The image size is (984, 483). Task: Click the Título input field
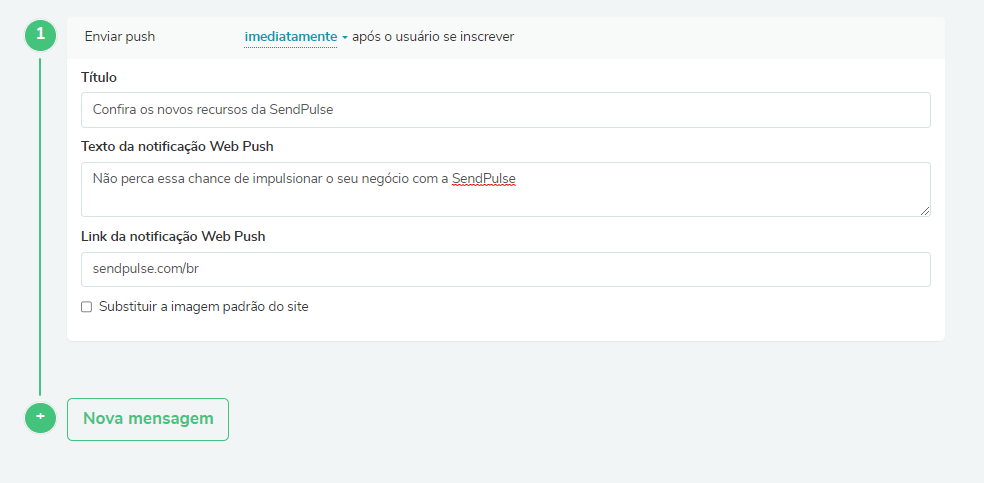[505, 110]
